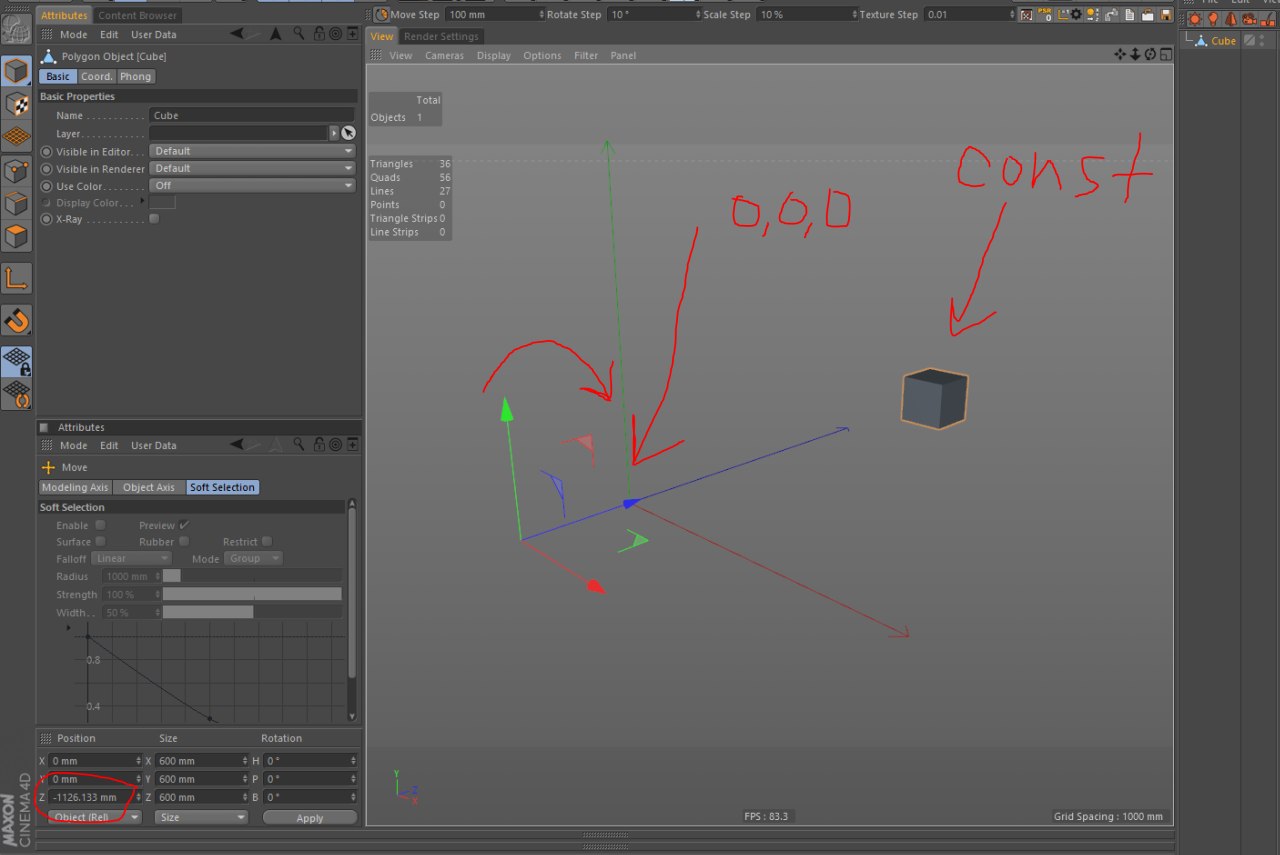1280x855 pixels.
Task: Activate the orange Workplane grid mode icon
Action: 16,136
